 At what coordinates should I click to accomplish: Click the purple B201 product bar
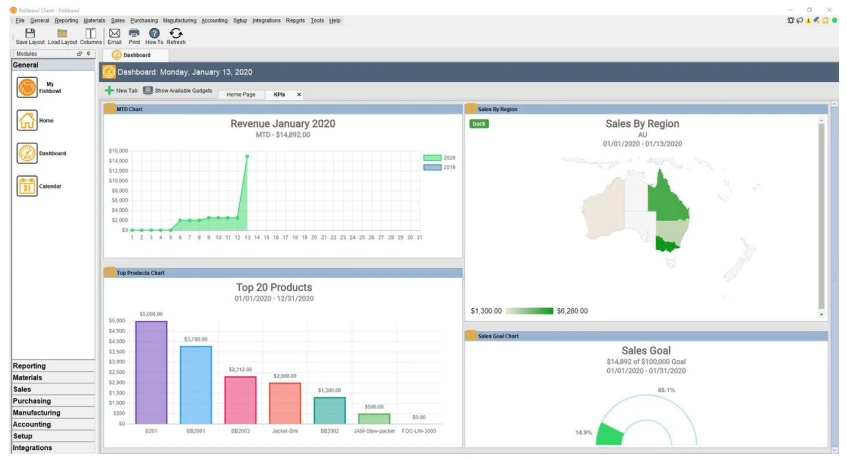coord(151,372)
